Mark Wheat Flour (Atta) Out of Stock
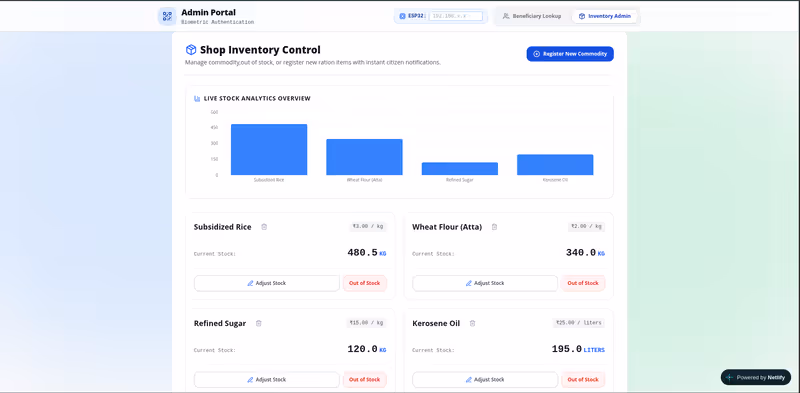Screen dimensions: 800x393 pos(583,283)
